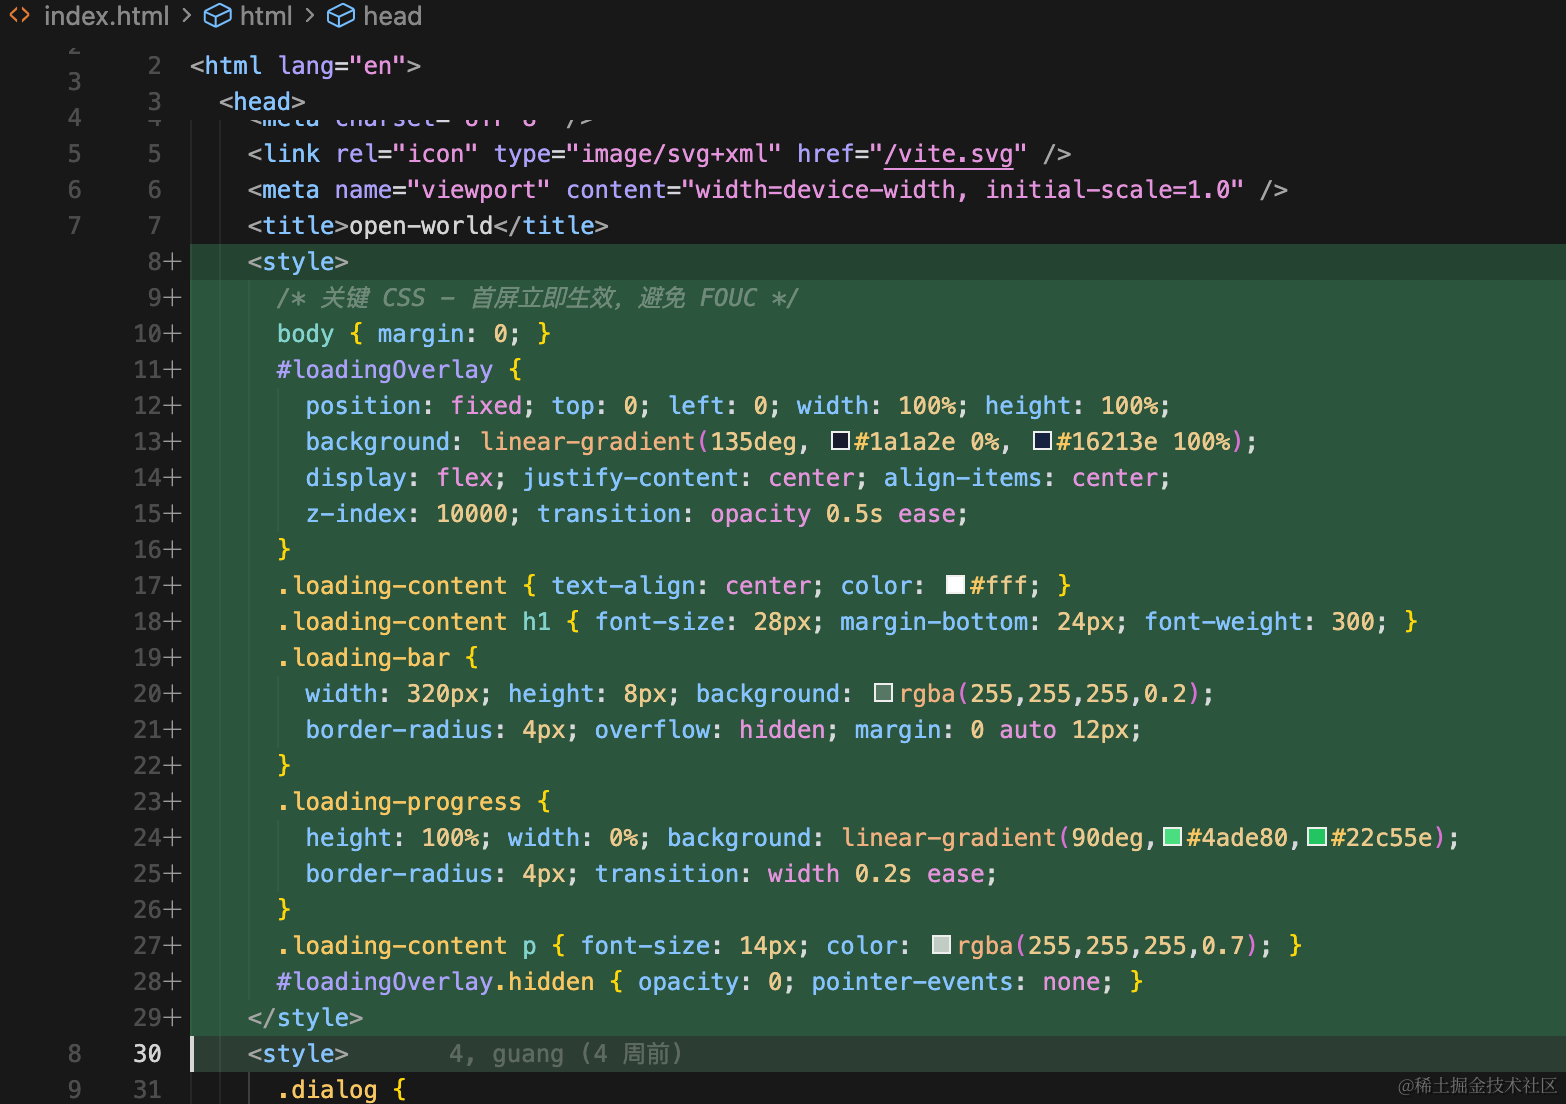Viewport: 1566px width, 1104px height.
Task: Click 'linear-gradient(135deg' in the background line
Action: pyautogui.click(x=638, y=442)
